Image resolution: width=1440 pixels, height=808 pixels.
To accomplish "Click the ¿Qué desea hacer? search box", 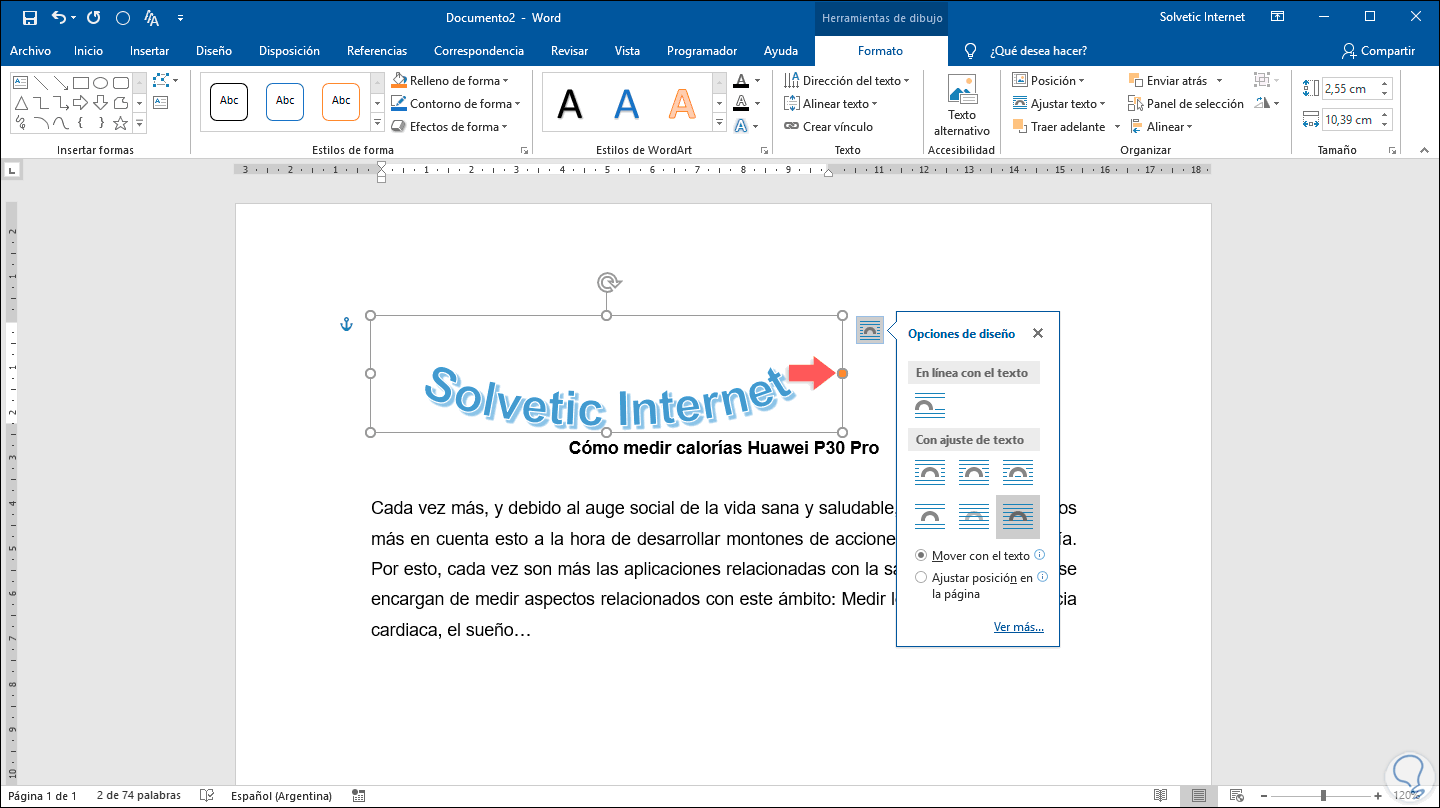I will point(1037,51).
